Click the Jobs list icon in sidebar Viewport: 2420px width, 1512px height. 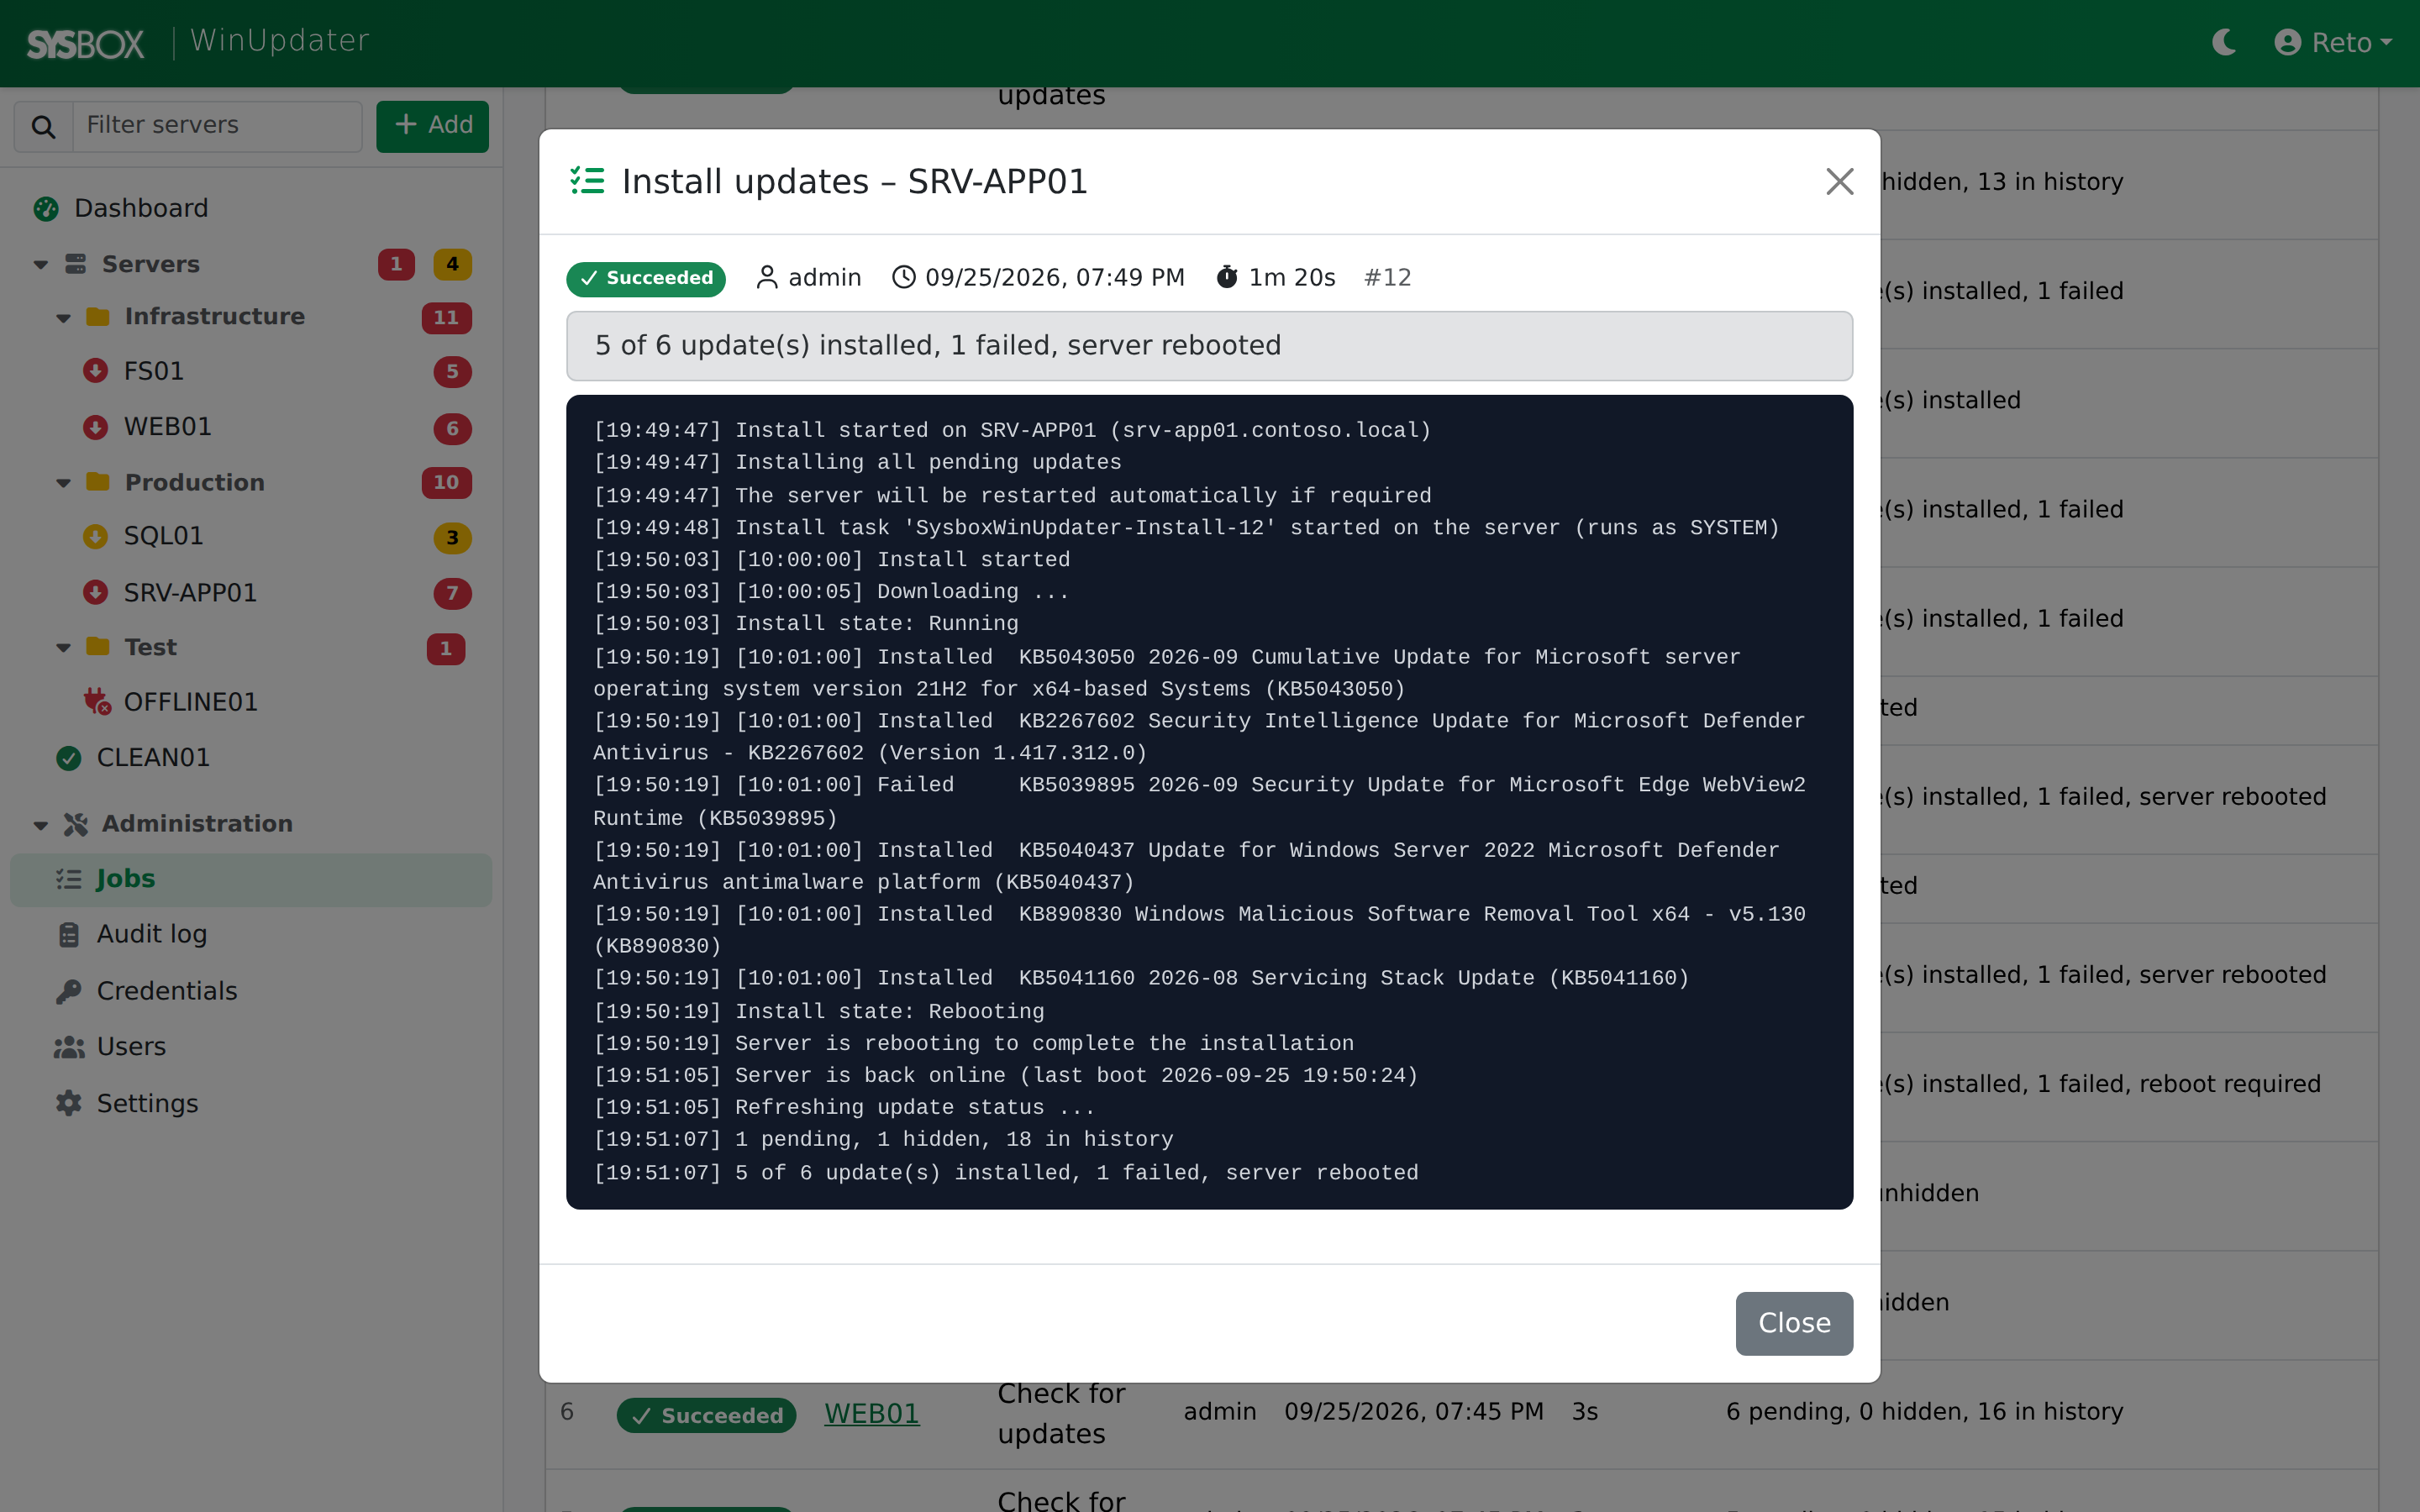pos(69,879)
